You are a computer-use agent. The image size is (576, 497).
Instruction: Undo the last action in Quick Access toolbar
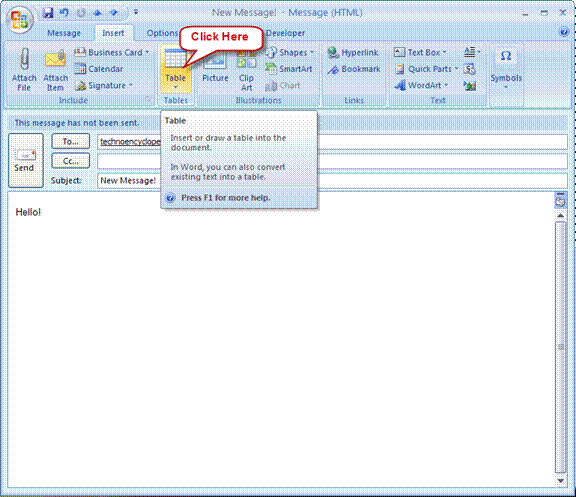click(x=65, y=13)
